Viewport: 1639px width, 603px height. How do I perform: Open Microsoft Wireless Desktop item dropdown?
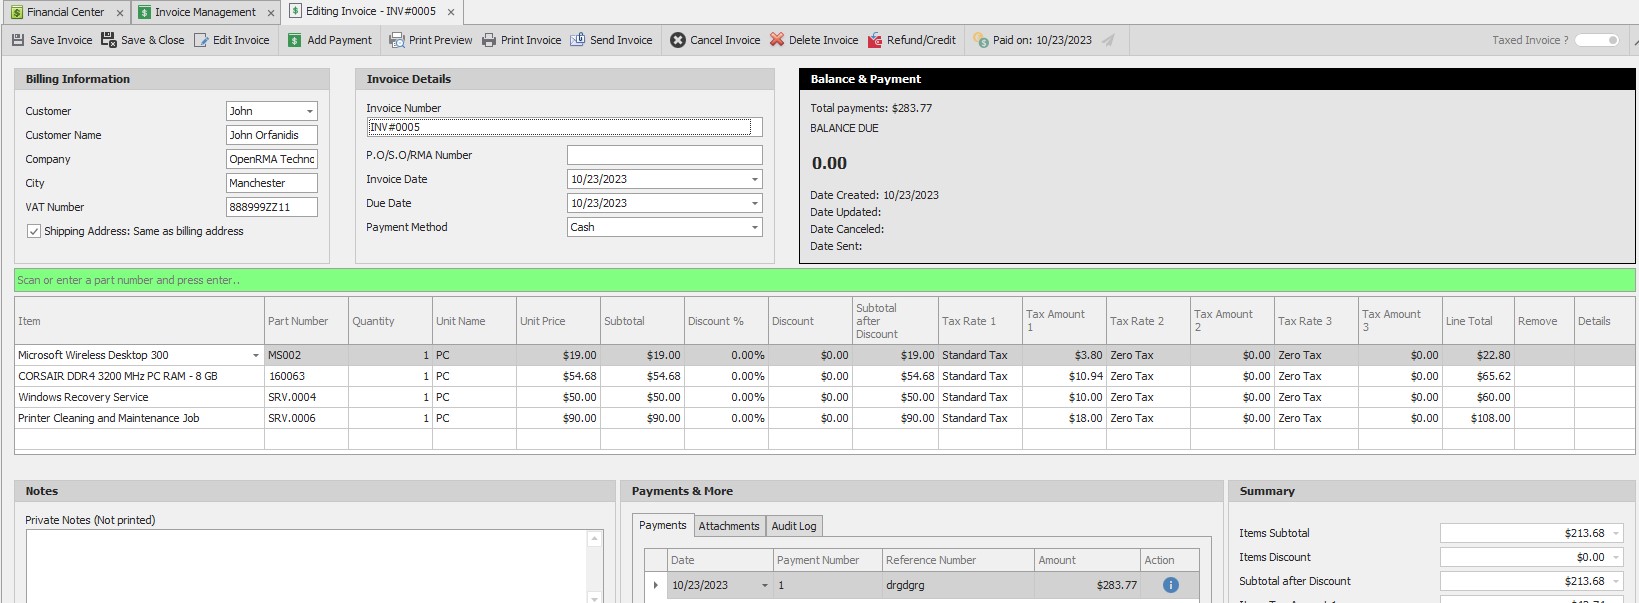(256, 355)
